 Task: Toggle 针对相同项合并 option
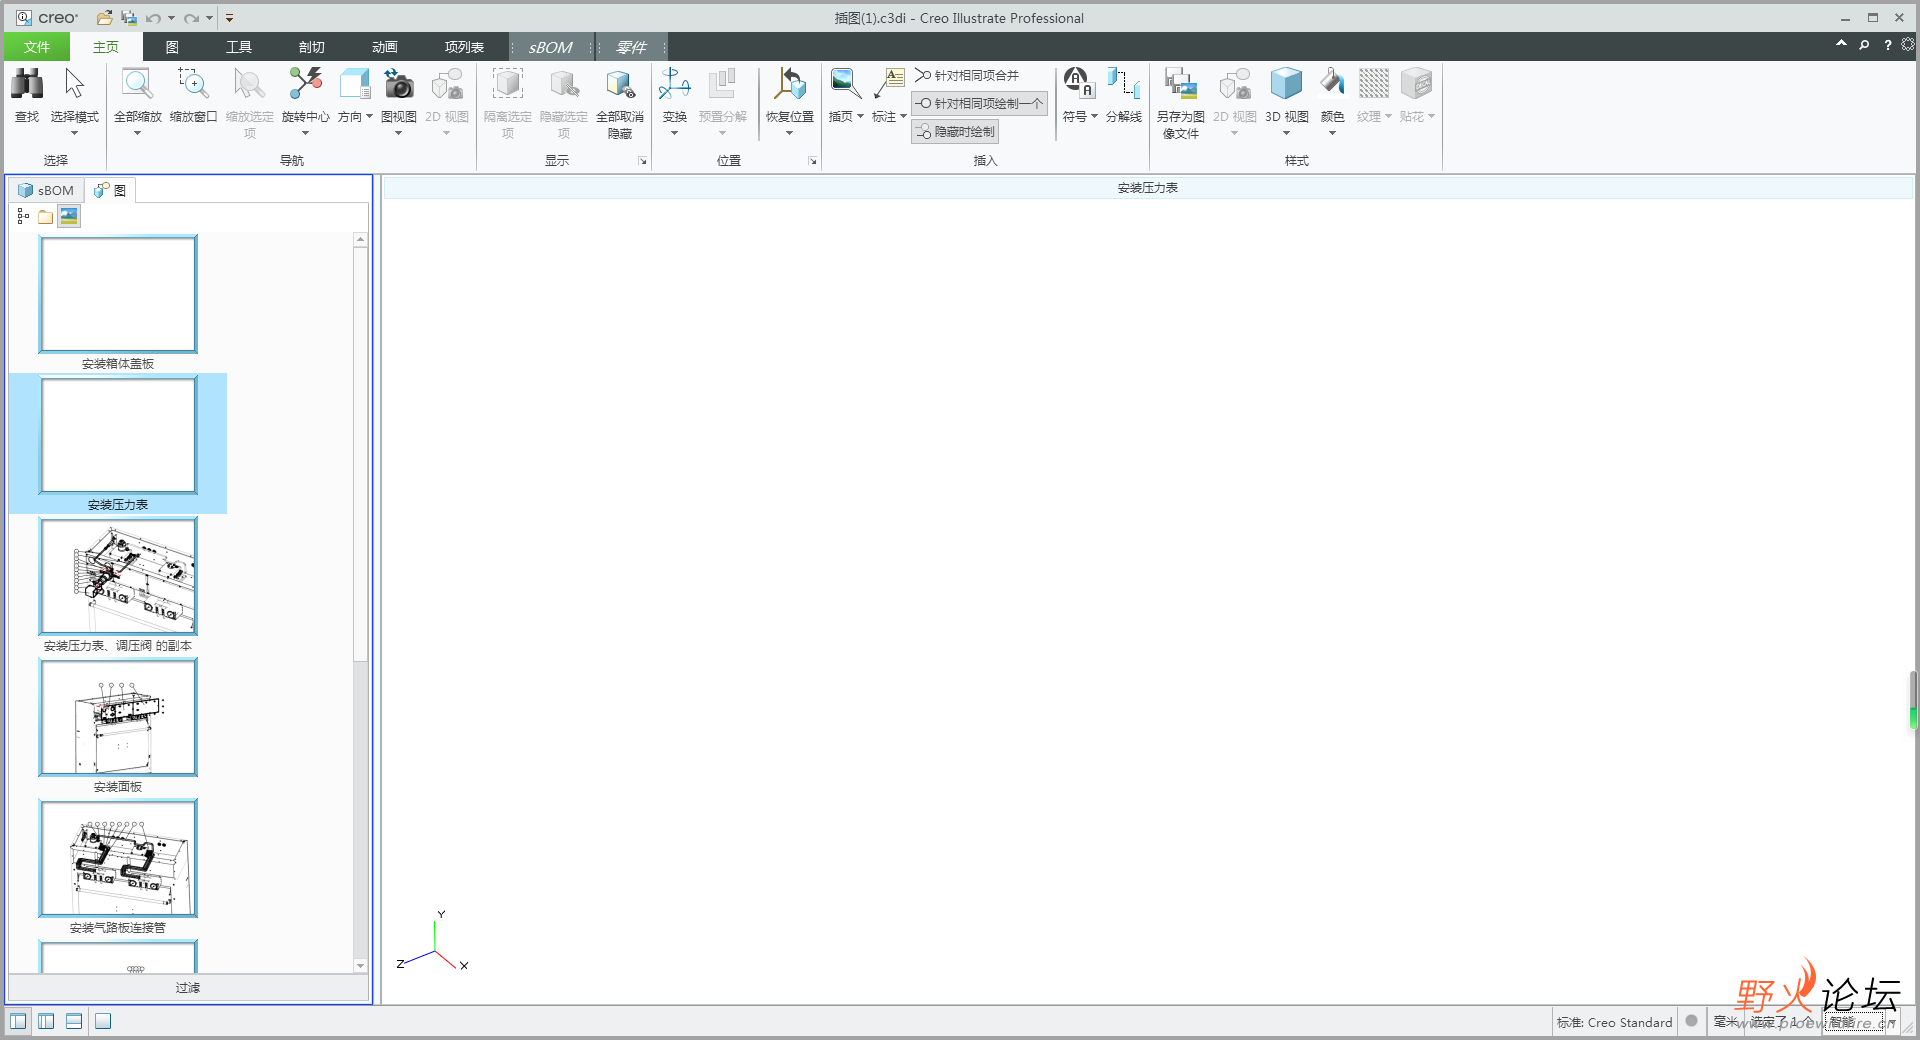pos(967,75)
